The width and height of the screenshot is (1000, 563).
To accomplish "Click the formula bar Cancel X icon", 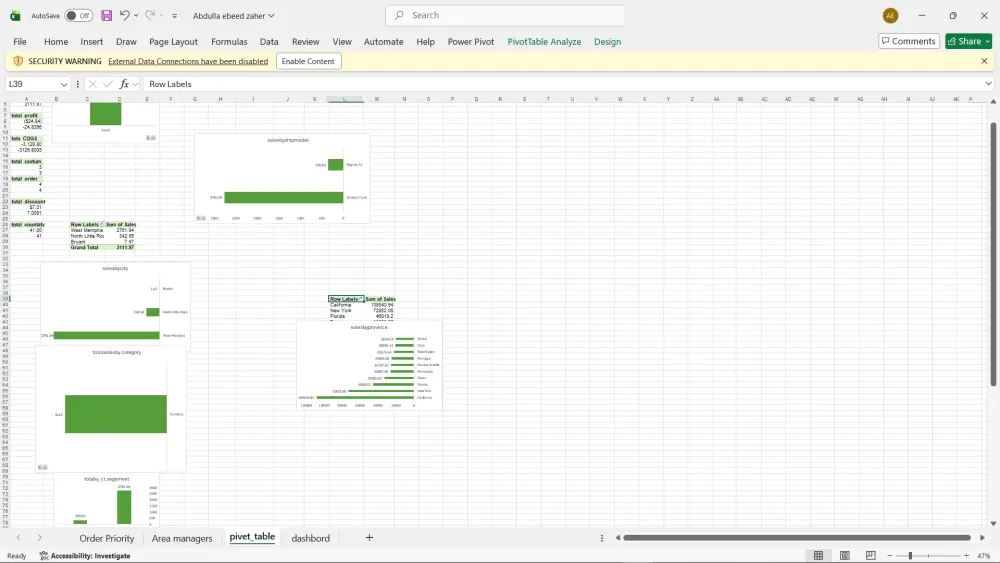I will click(92, 84).
